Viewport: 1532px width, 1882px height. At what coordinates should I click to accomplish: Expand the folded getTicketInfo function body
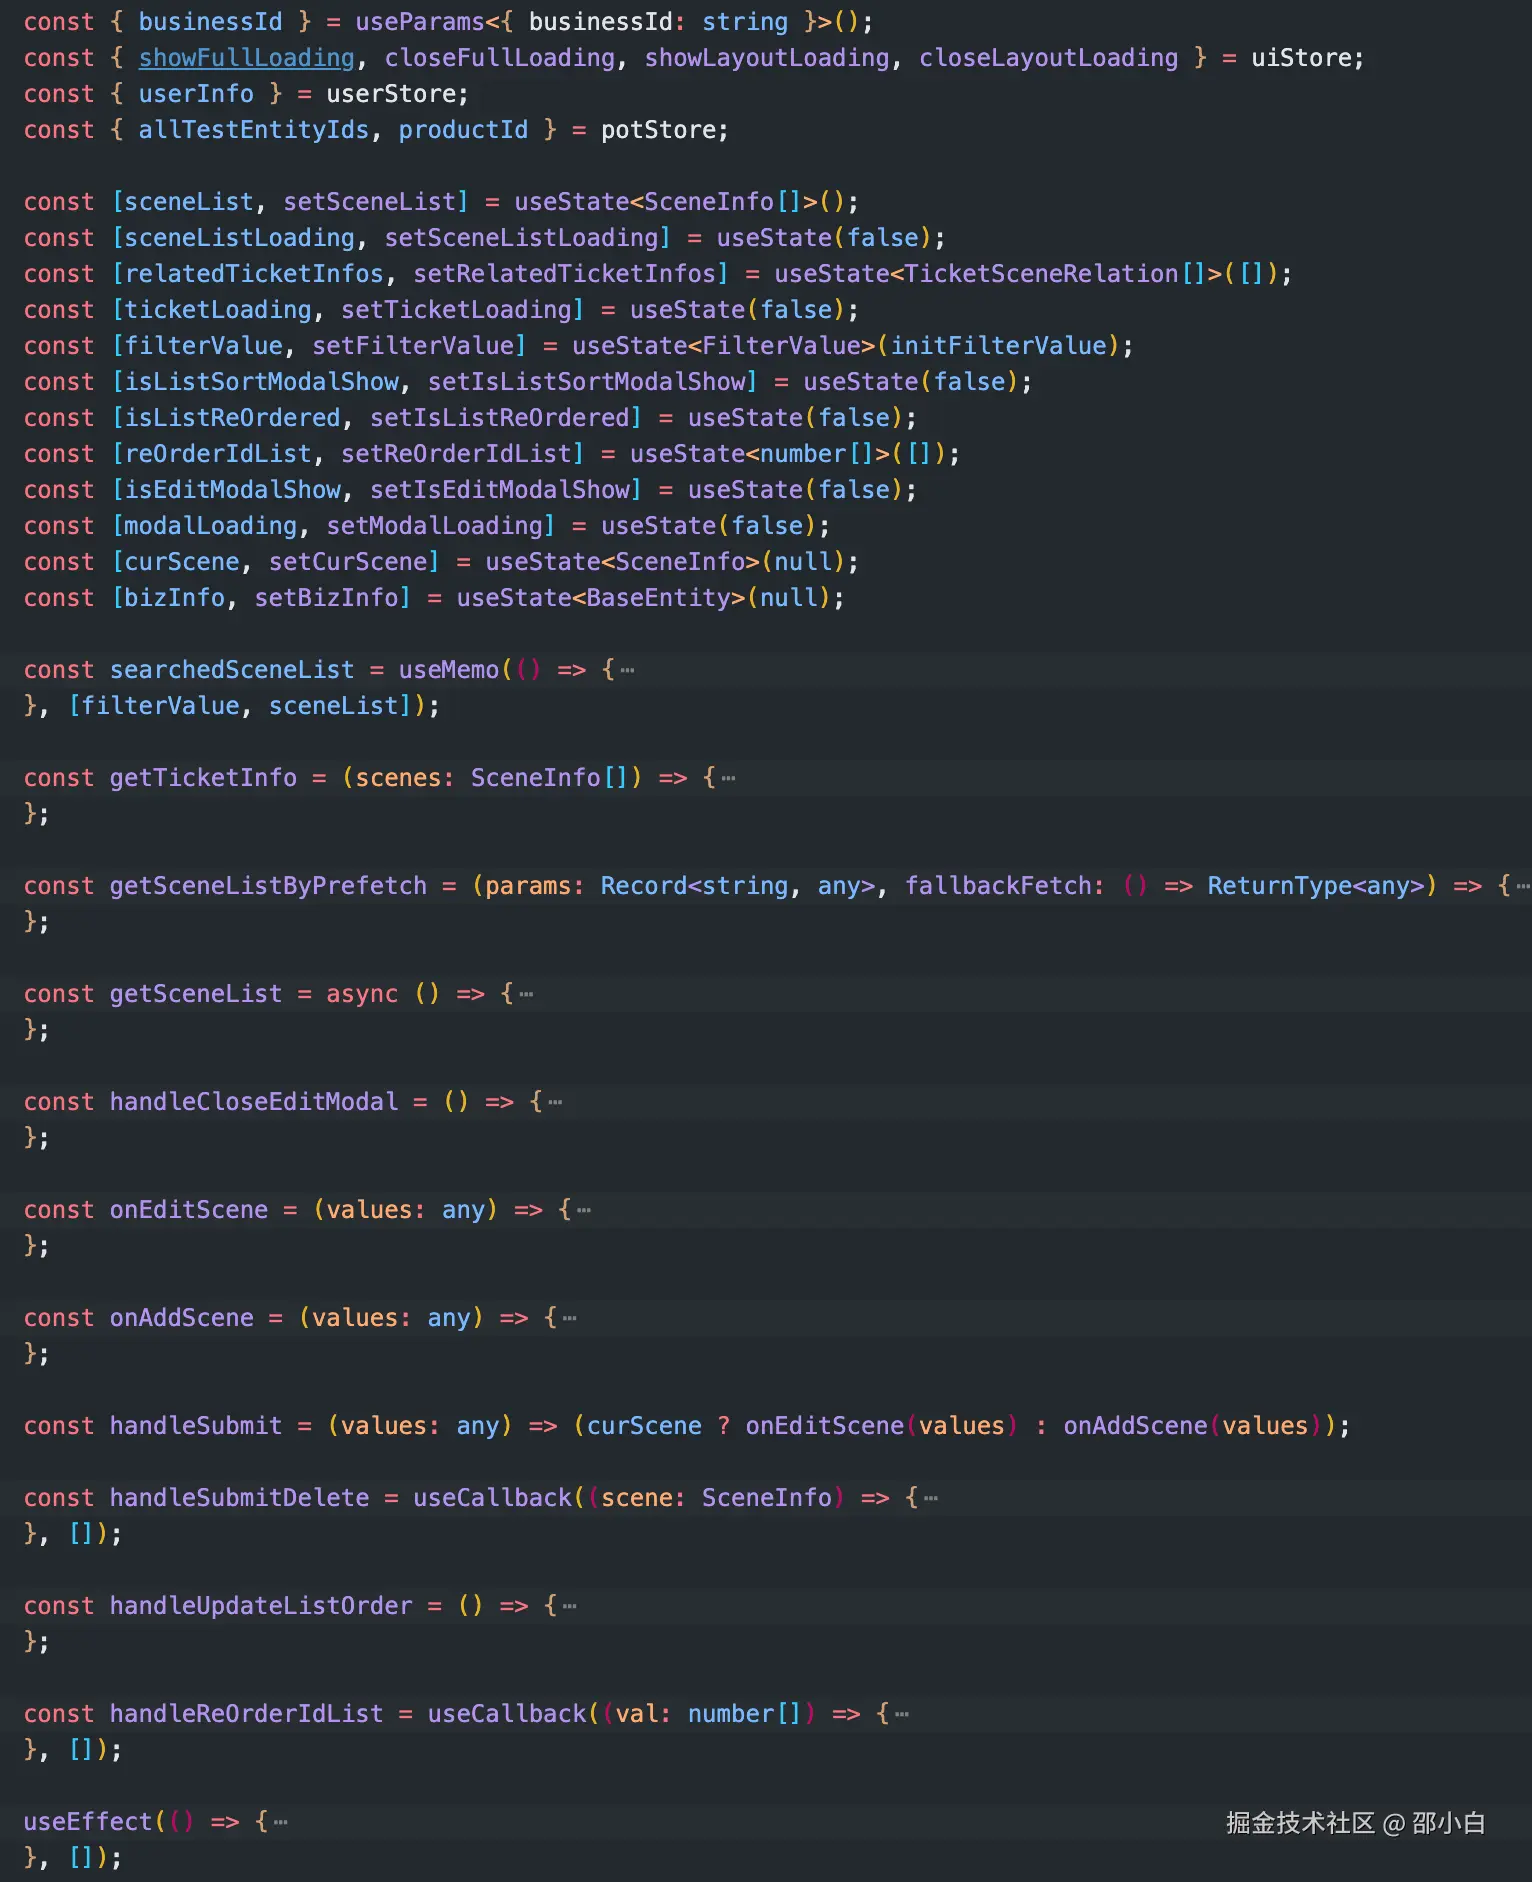point(728,779)
